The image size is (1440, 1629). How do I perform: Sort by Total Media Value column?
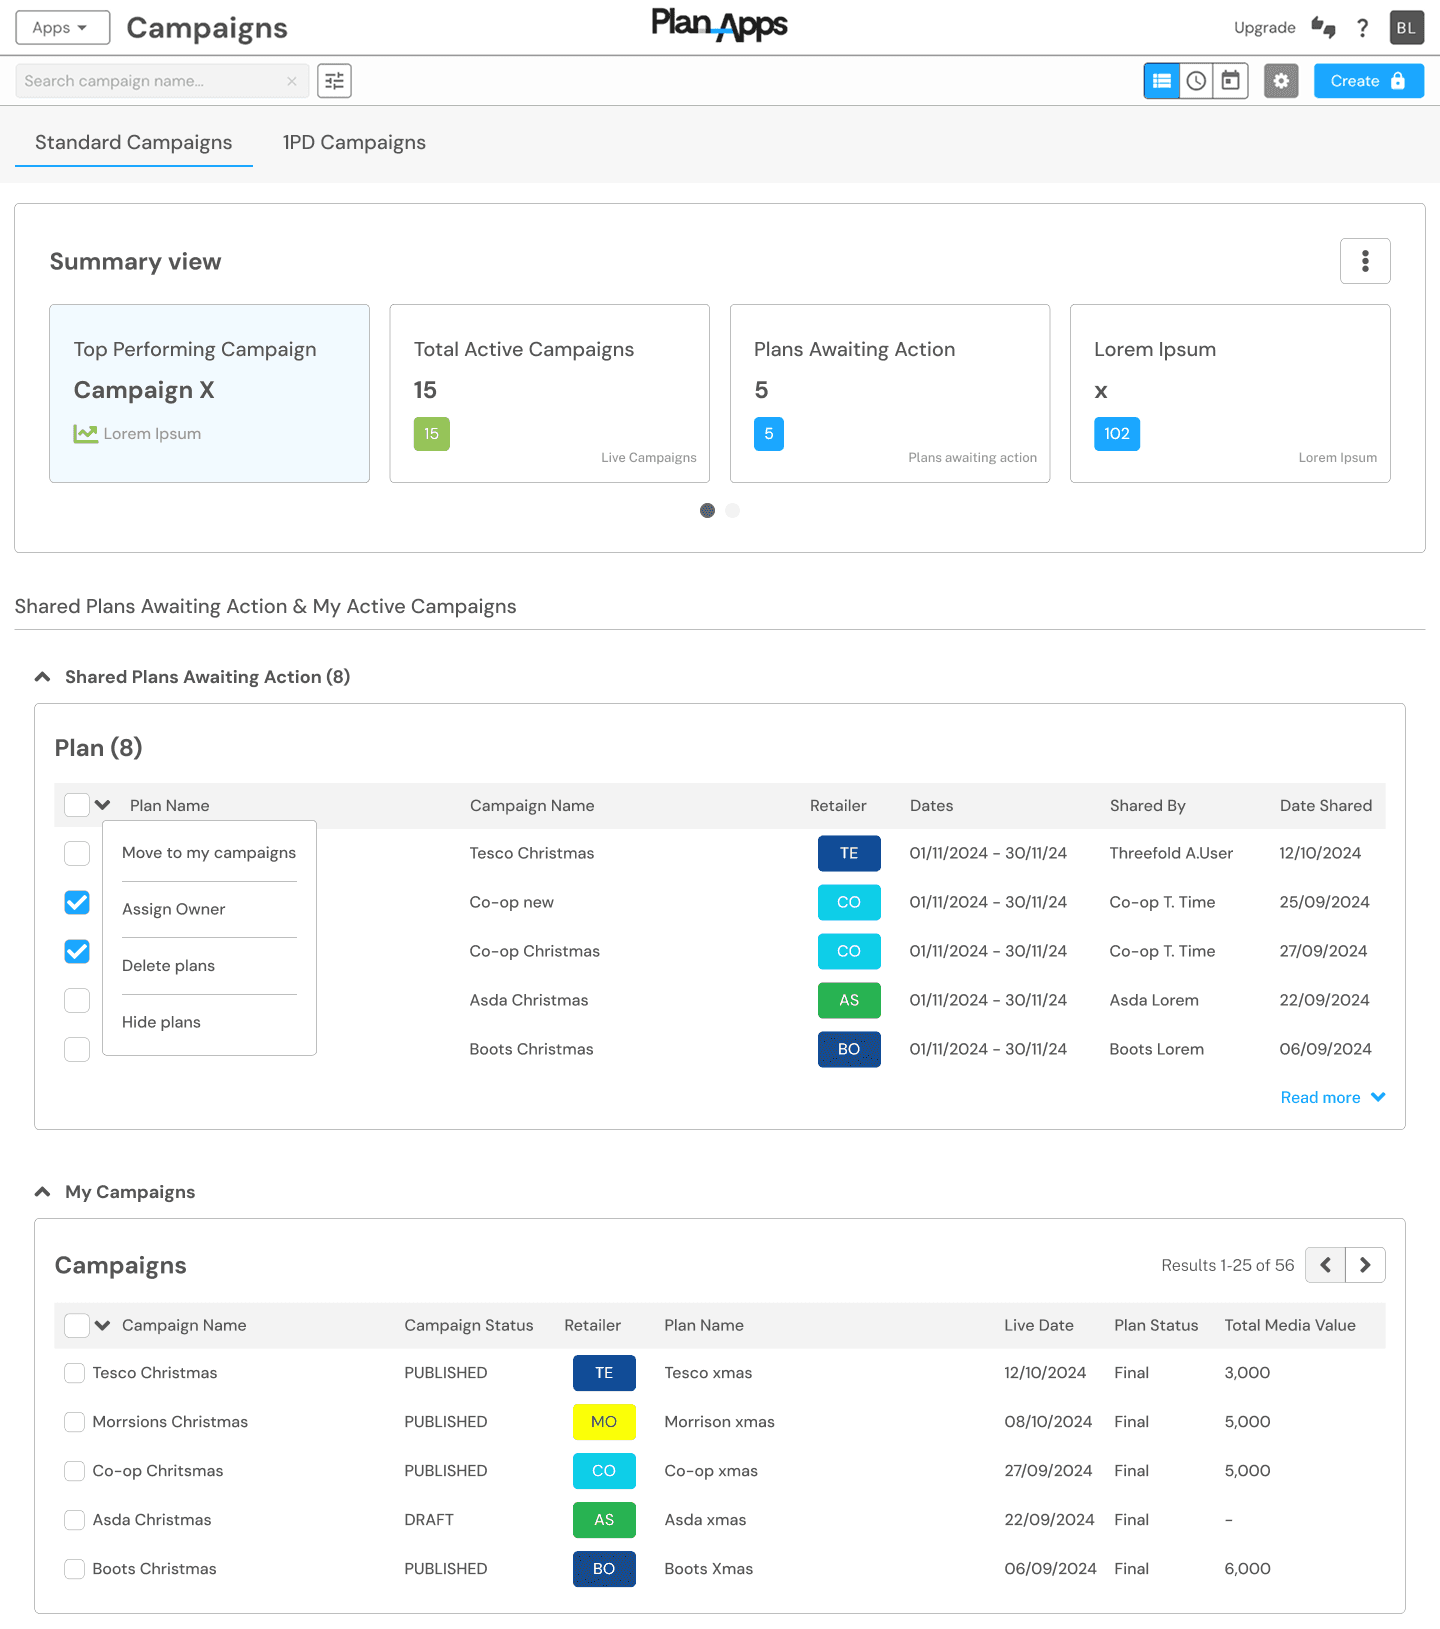tap(1290, 1325)
